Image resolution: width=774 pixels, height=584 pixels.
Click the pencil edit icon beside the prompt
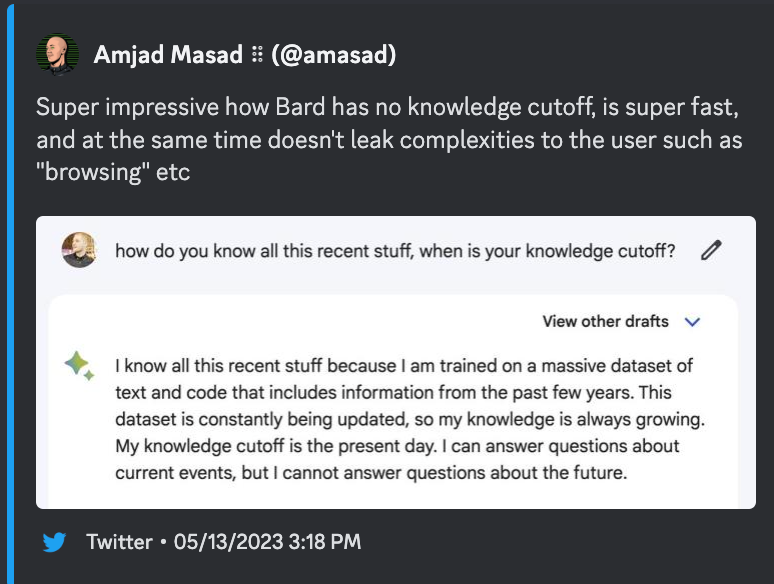point(711,251)
